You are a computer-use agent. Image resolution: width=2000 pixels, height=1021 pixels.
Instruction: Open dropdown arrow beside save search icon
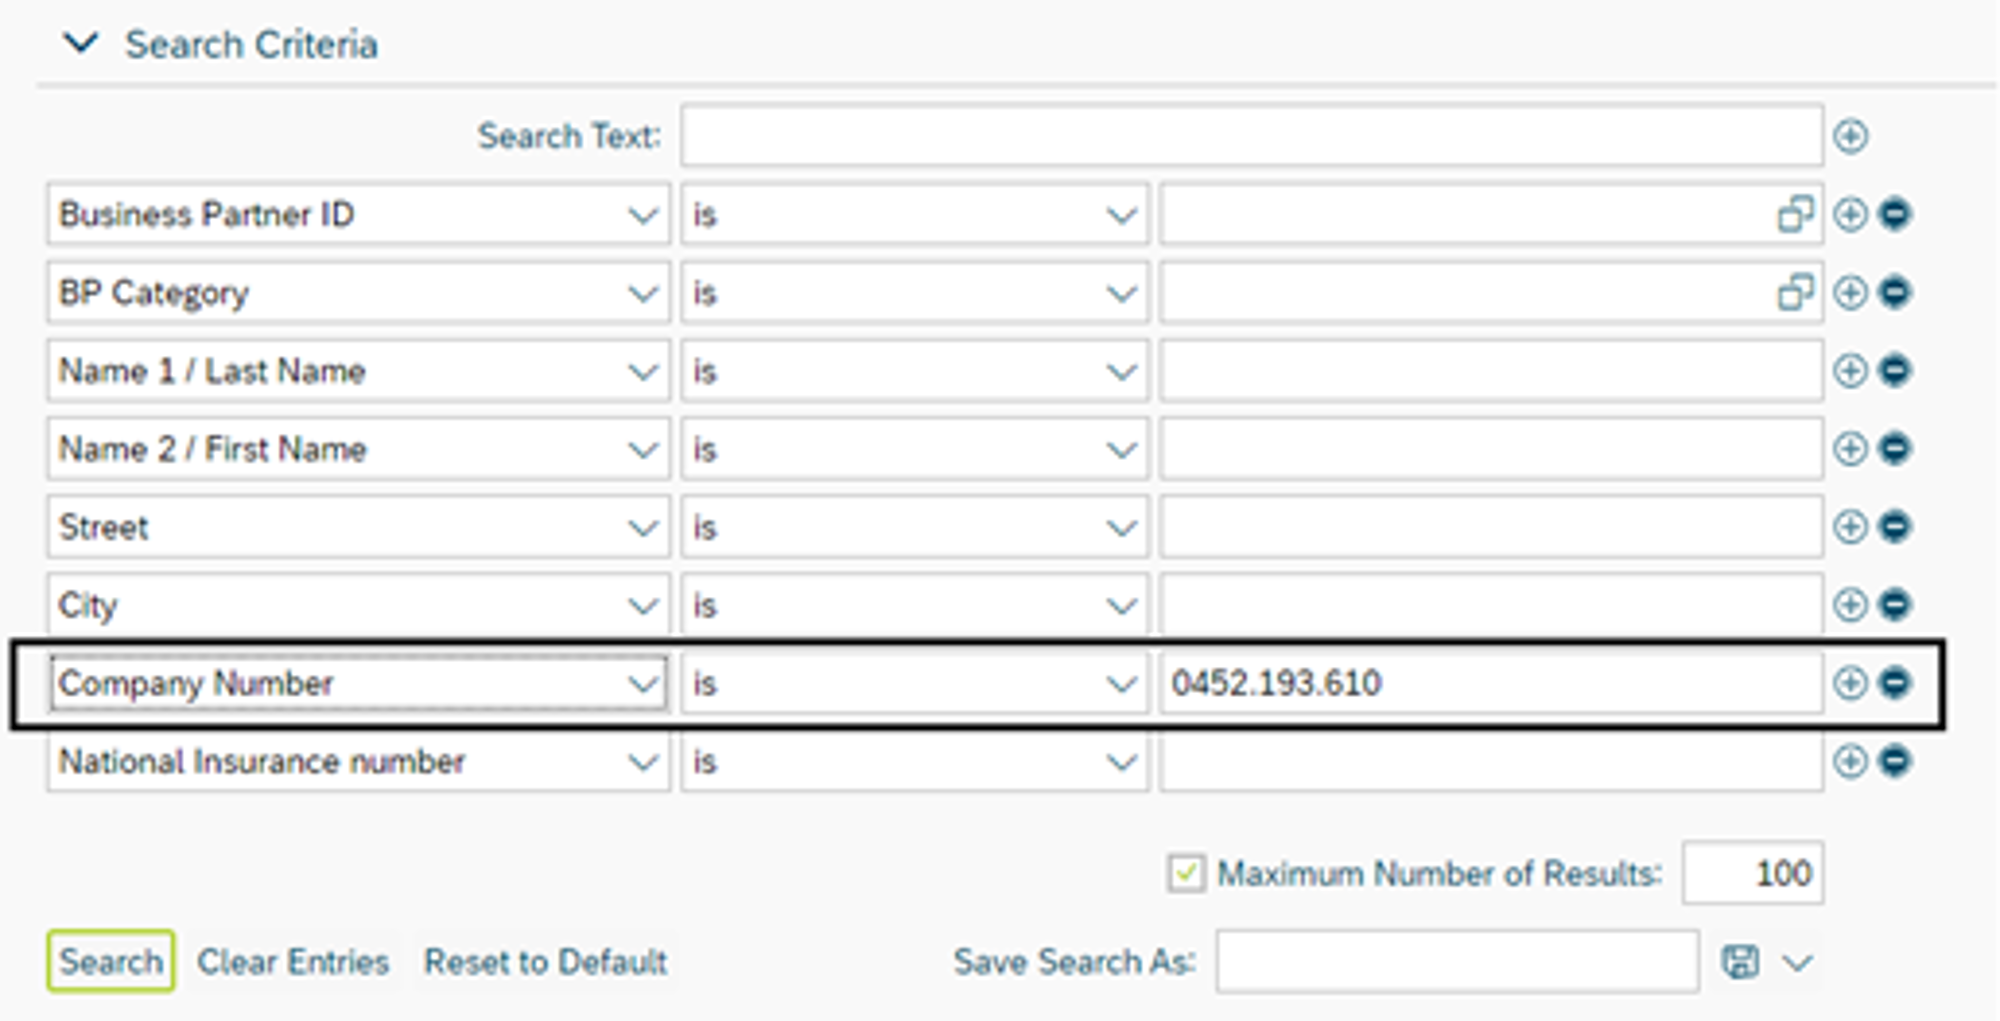pos(1797,963)
